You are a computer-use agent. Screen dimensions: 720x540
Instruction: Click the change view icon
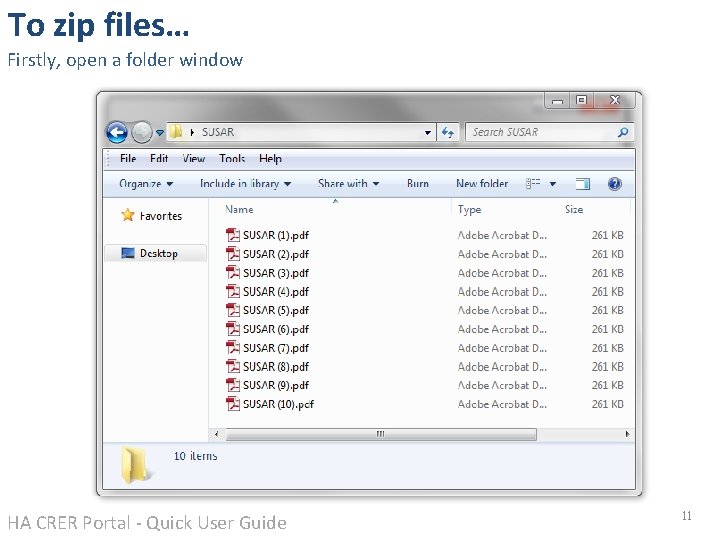533,184
